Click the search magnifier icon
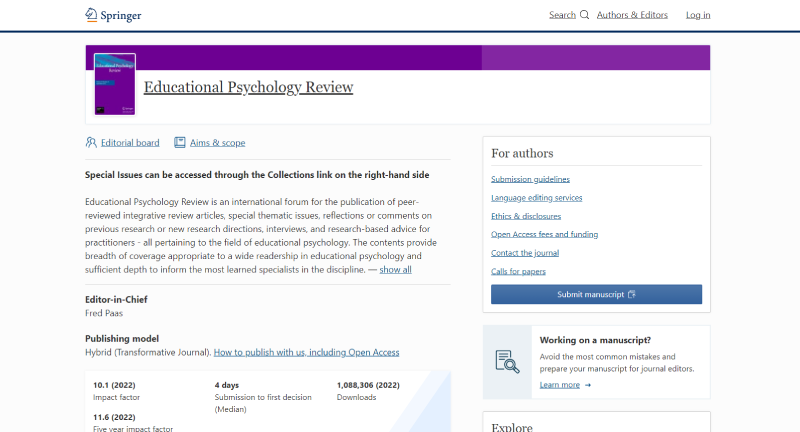This screenshot has width=800, height=432. 585,15
